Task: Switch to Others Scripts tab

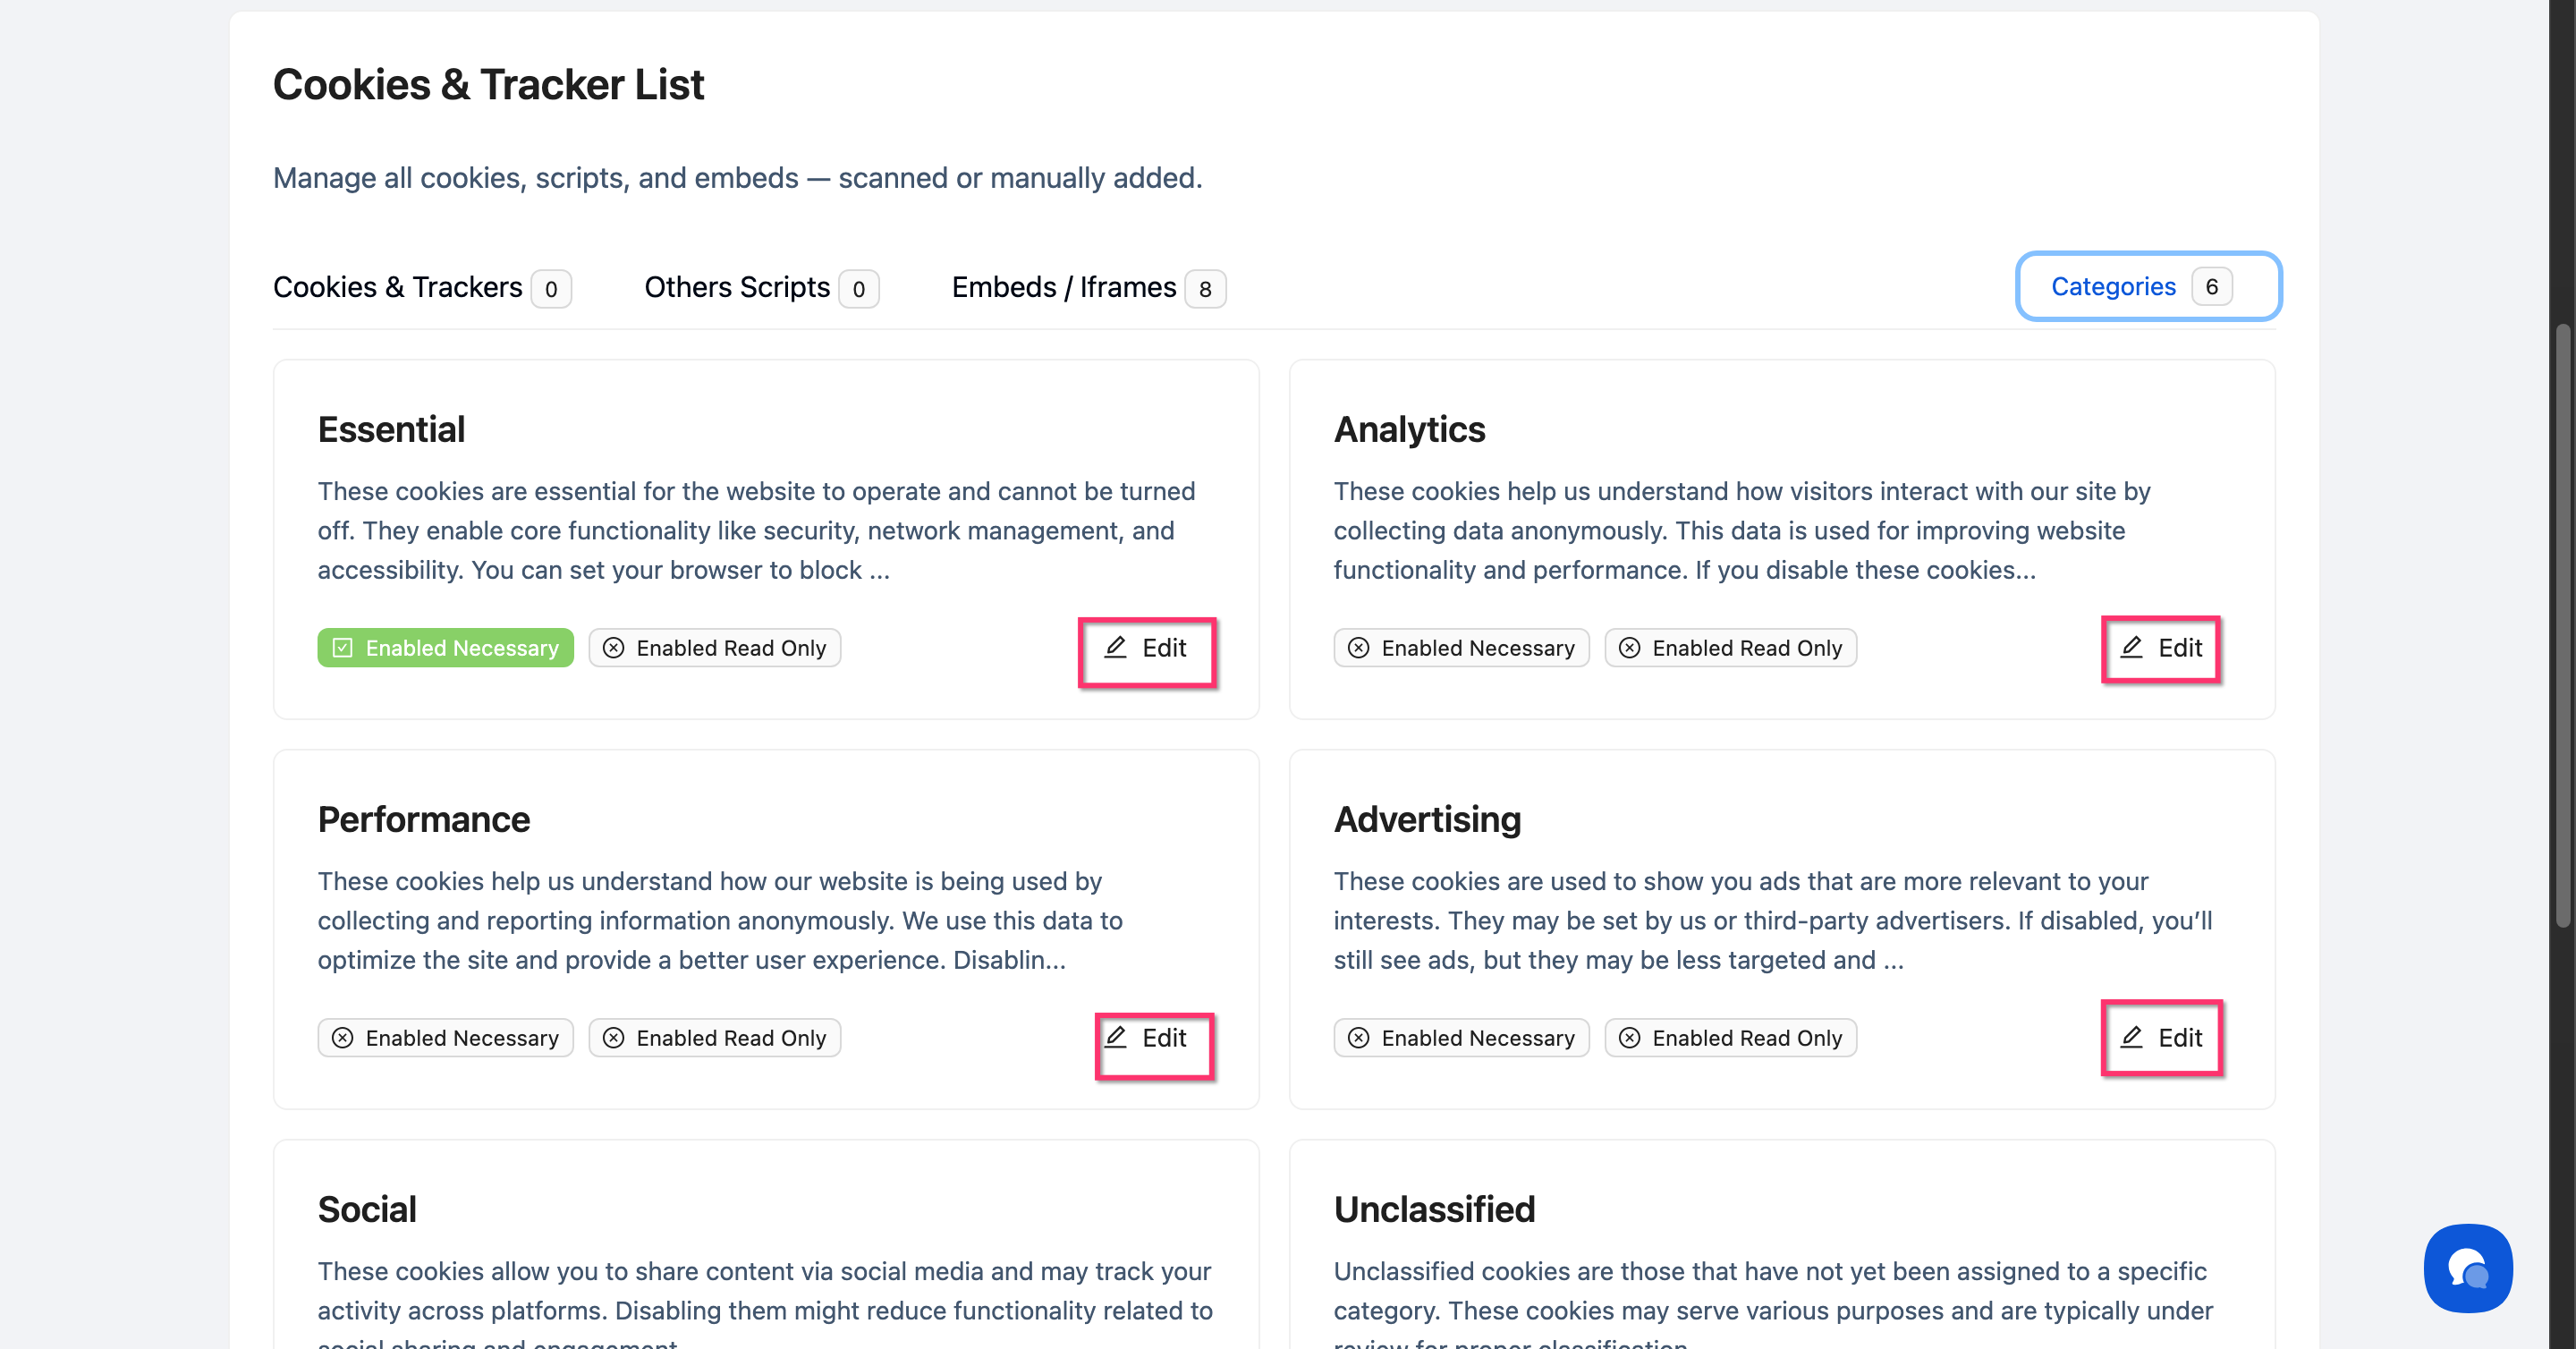Action: (737, 288)
